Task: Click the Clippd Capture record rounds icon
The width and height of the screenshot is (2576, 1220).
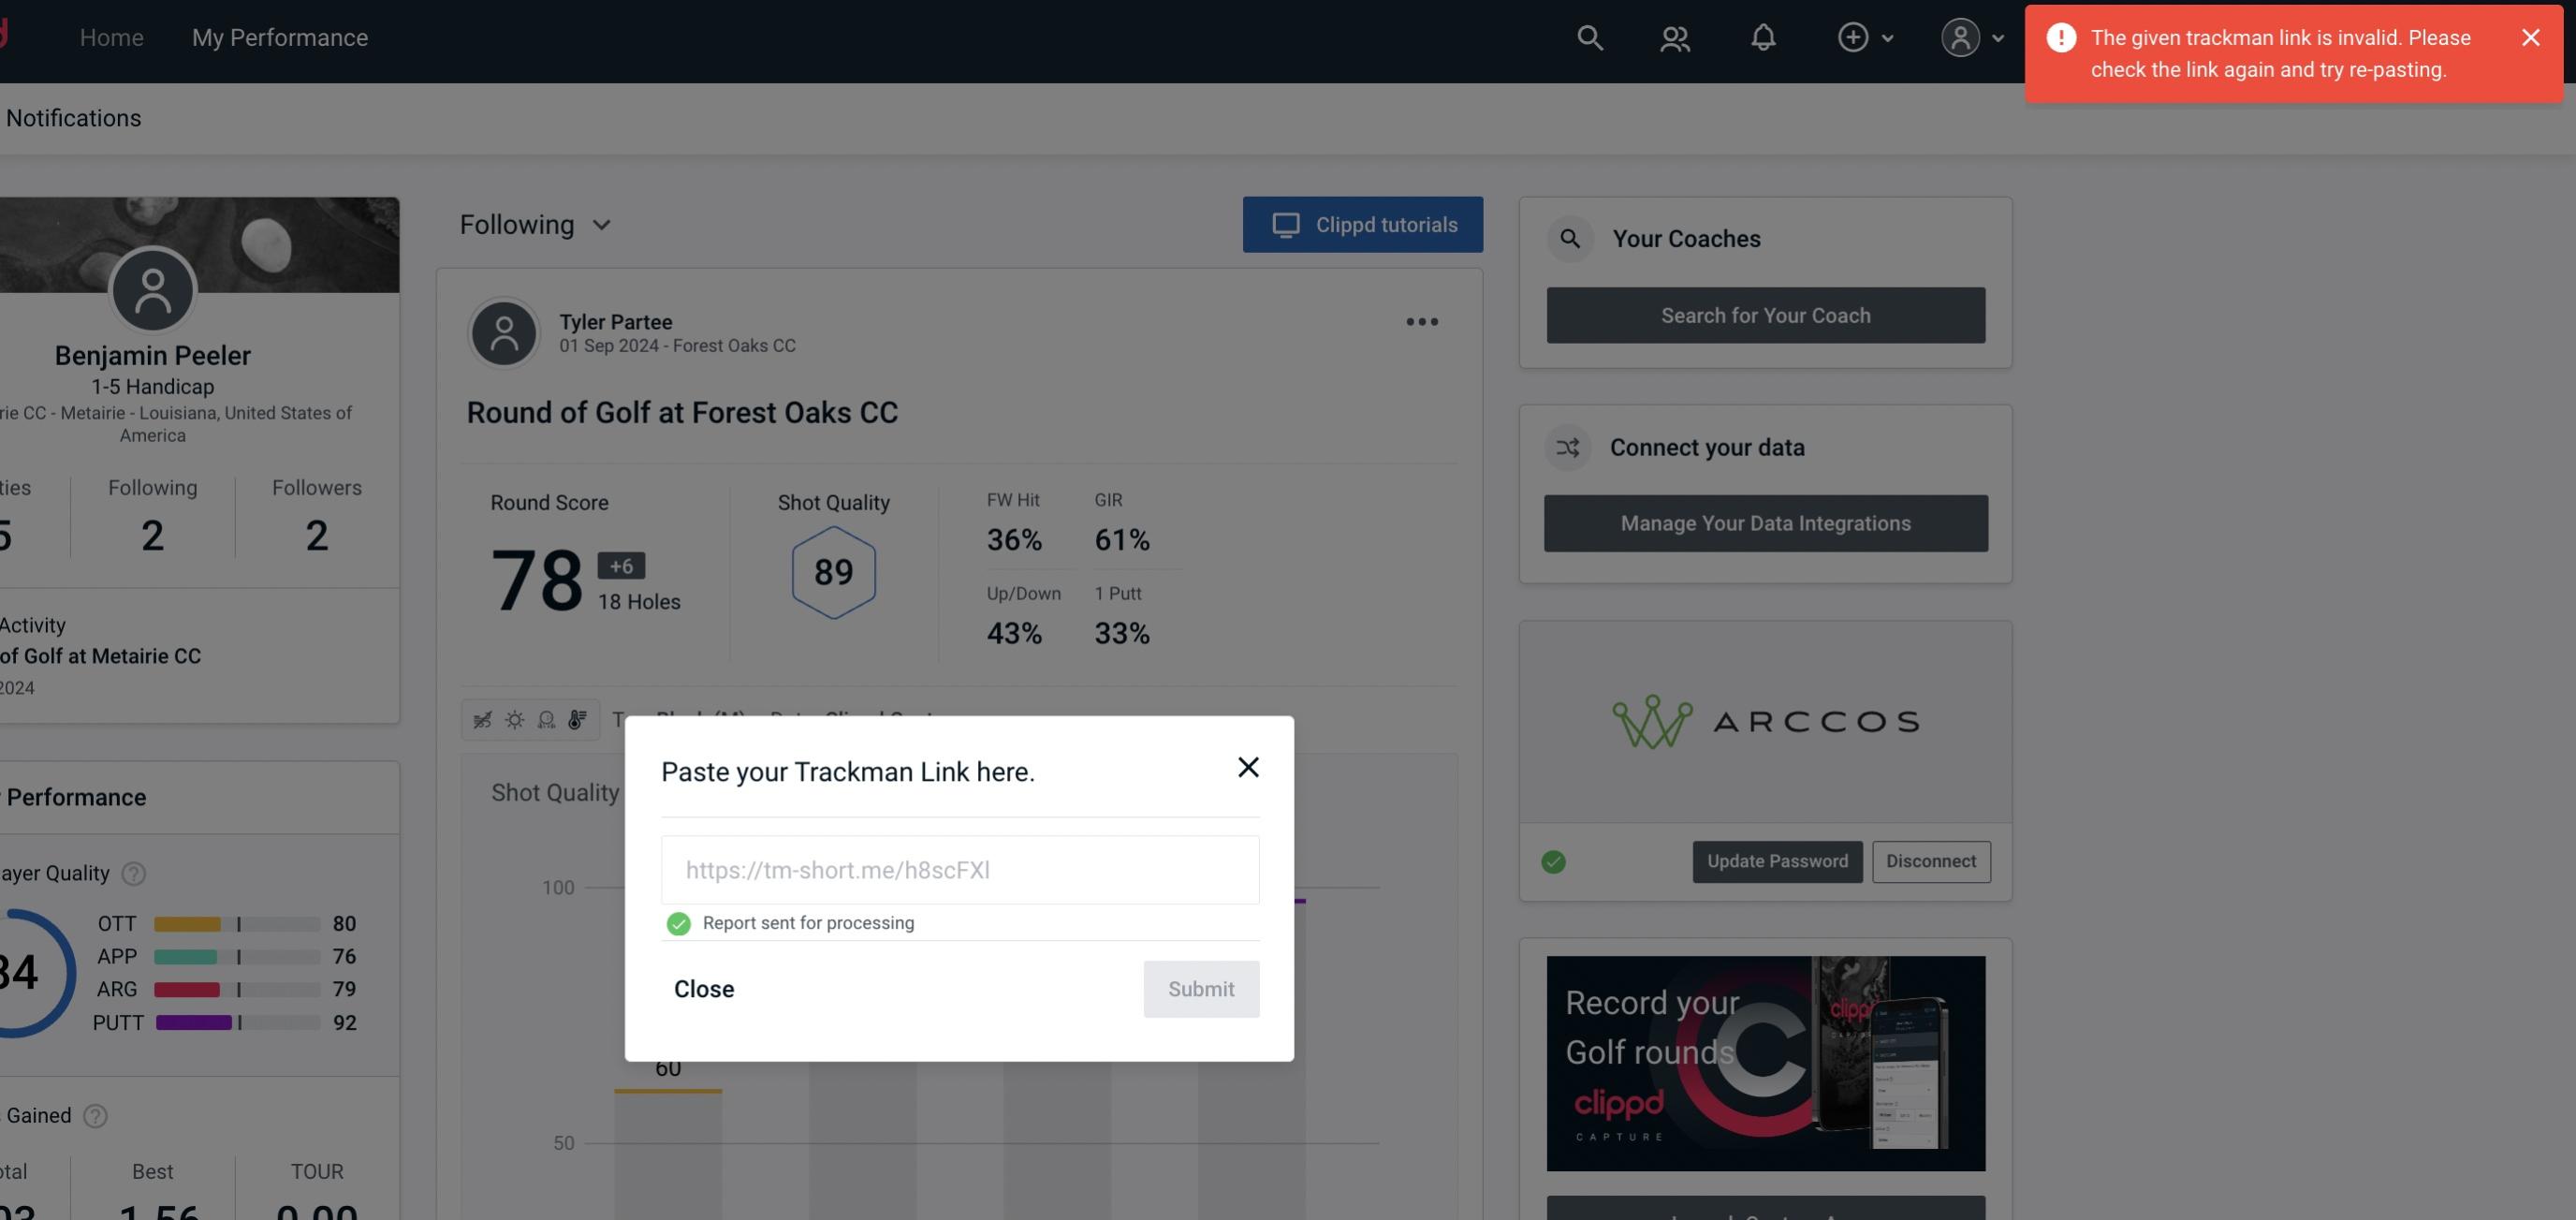Action: 1764,1062
